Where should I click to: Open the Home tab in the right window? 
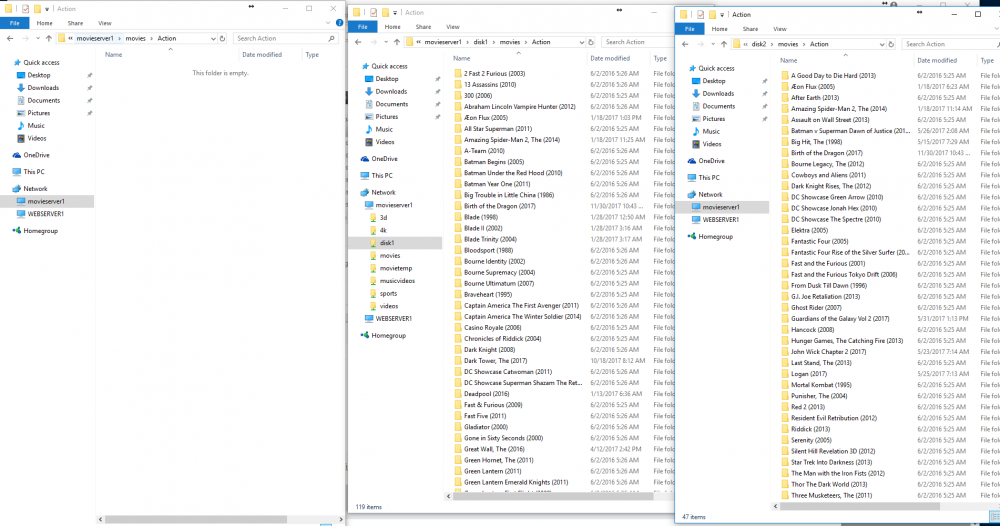(719, 29)
